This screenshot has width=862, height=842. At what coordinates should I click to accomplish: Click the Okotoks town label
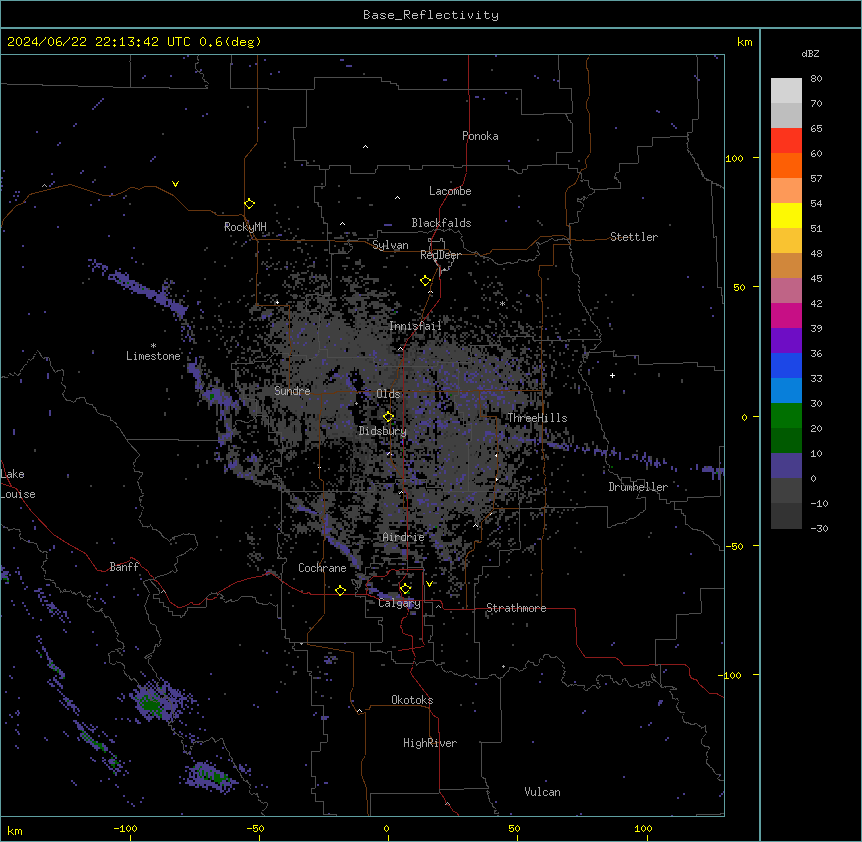[412, 700]
